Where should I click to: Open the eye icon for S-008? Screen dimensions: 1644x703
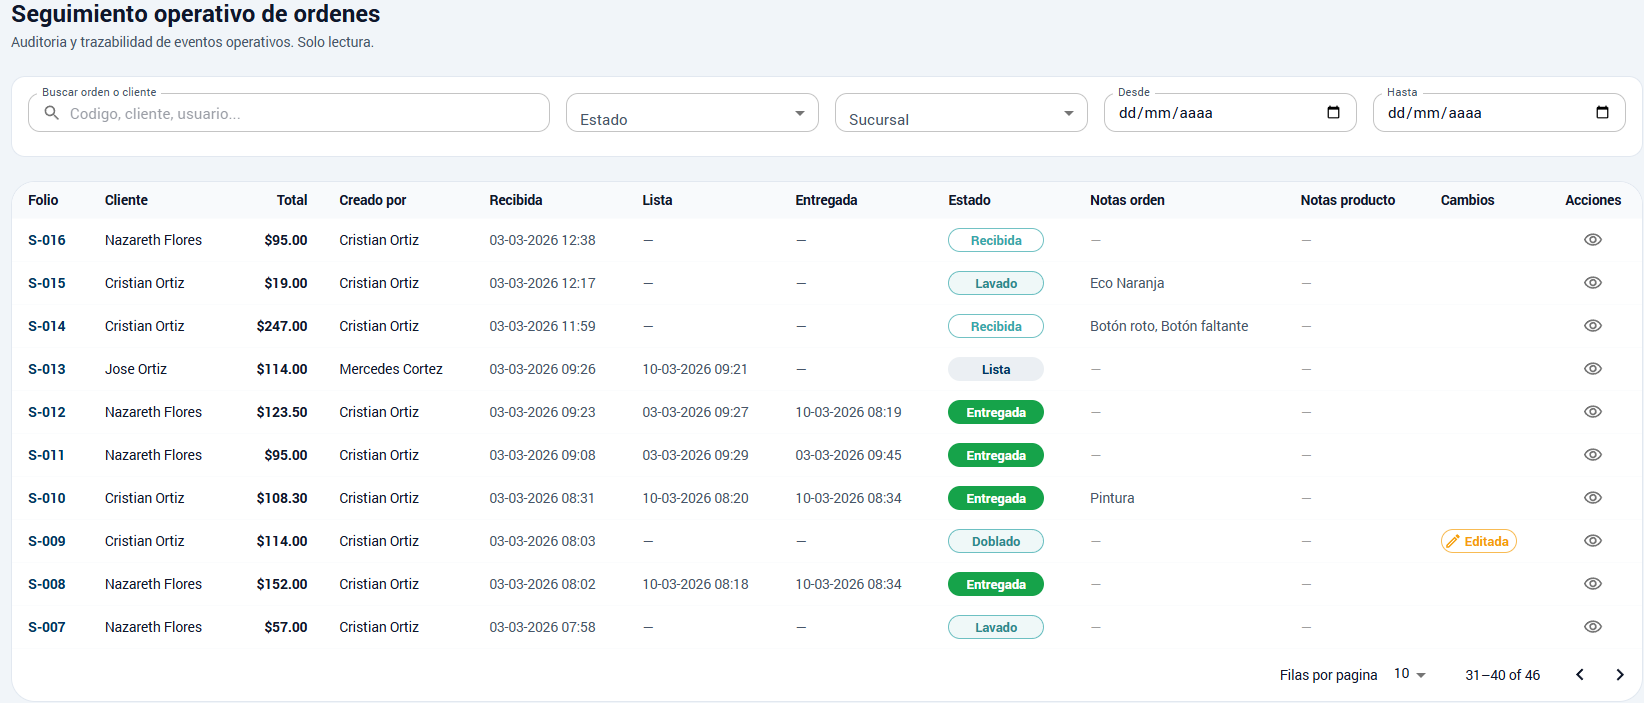[x=1593, y=584]
